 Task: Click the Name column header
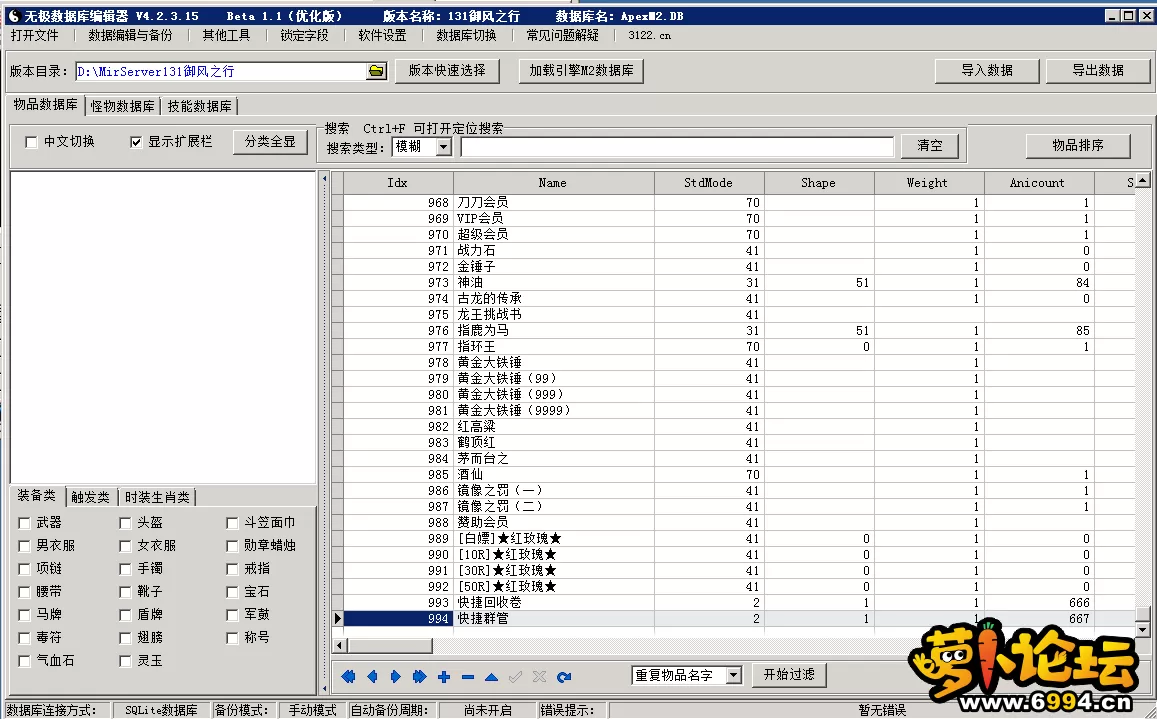click(x=553, y=182)
